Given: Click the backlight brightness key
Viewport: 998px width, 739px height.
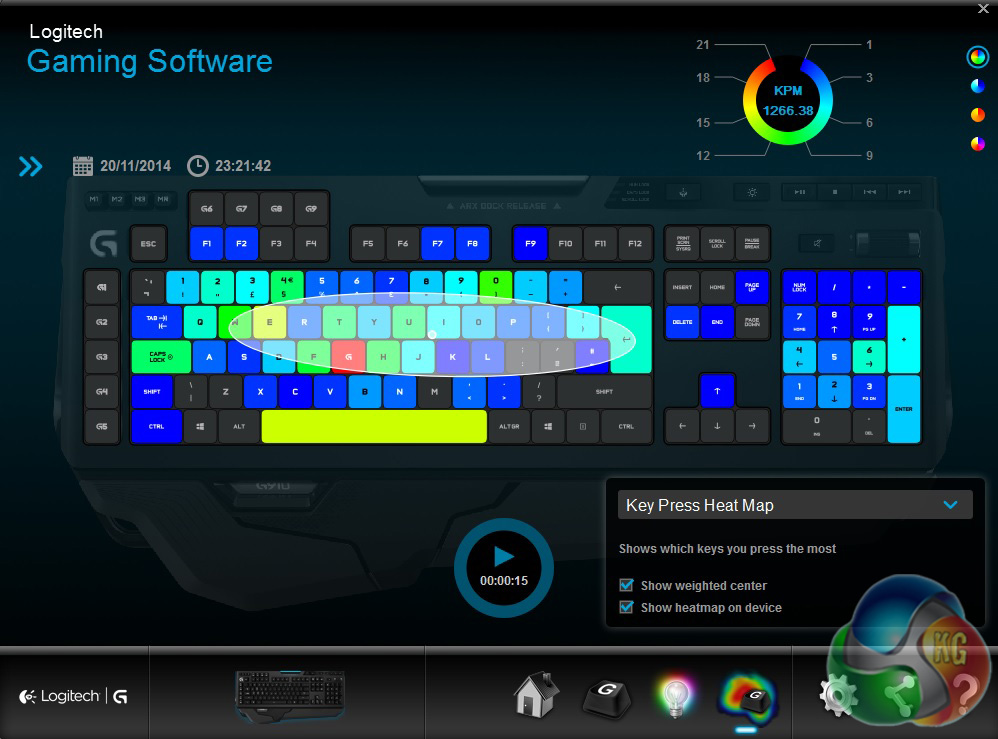Looking at the screenshot, I should pyautogui.click(x=752, y=192).
